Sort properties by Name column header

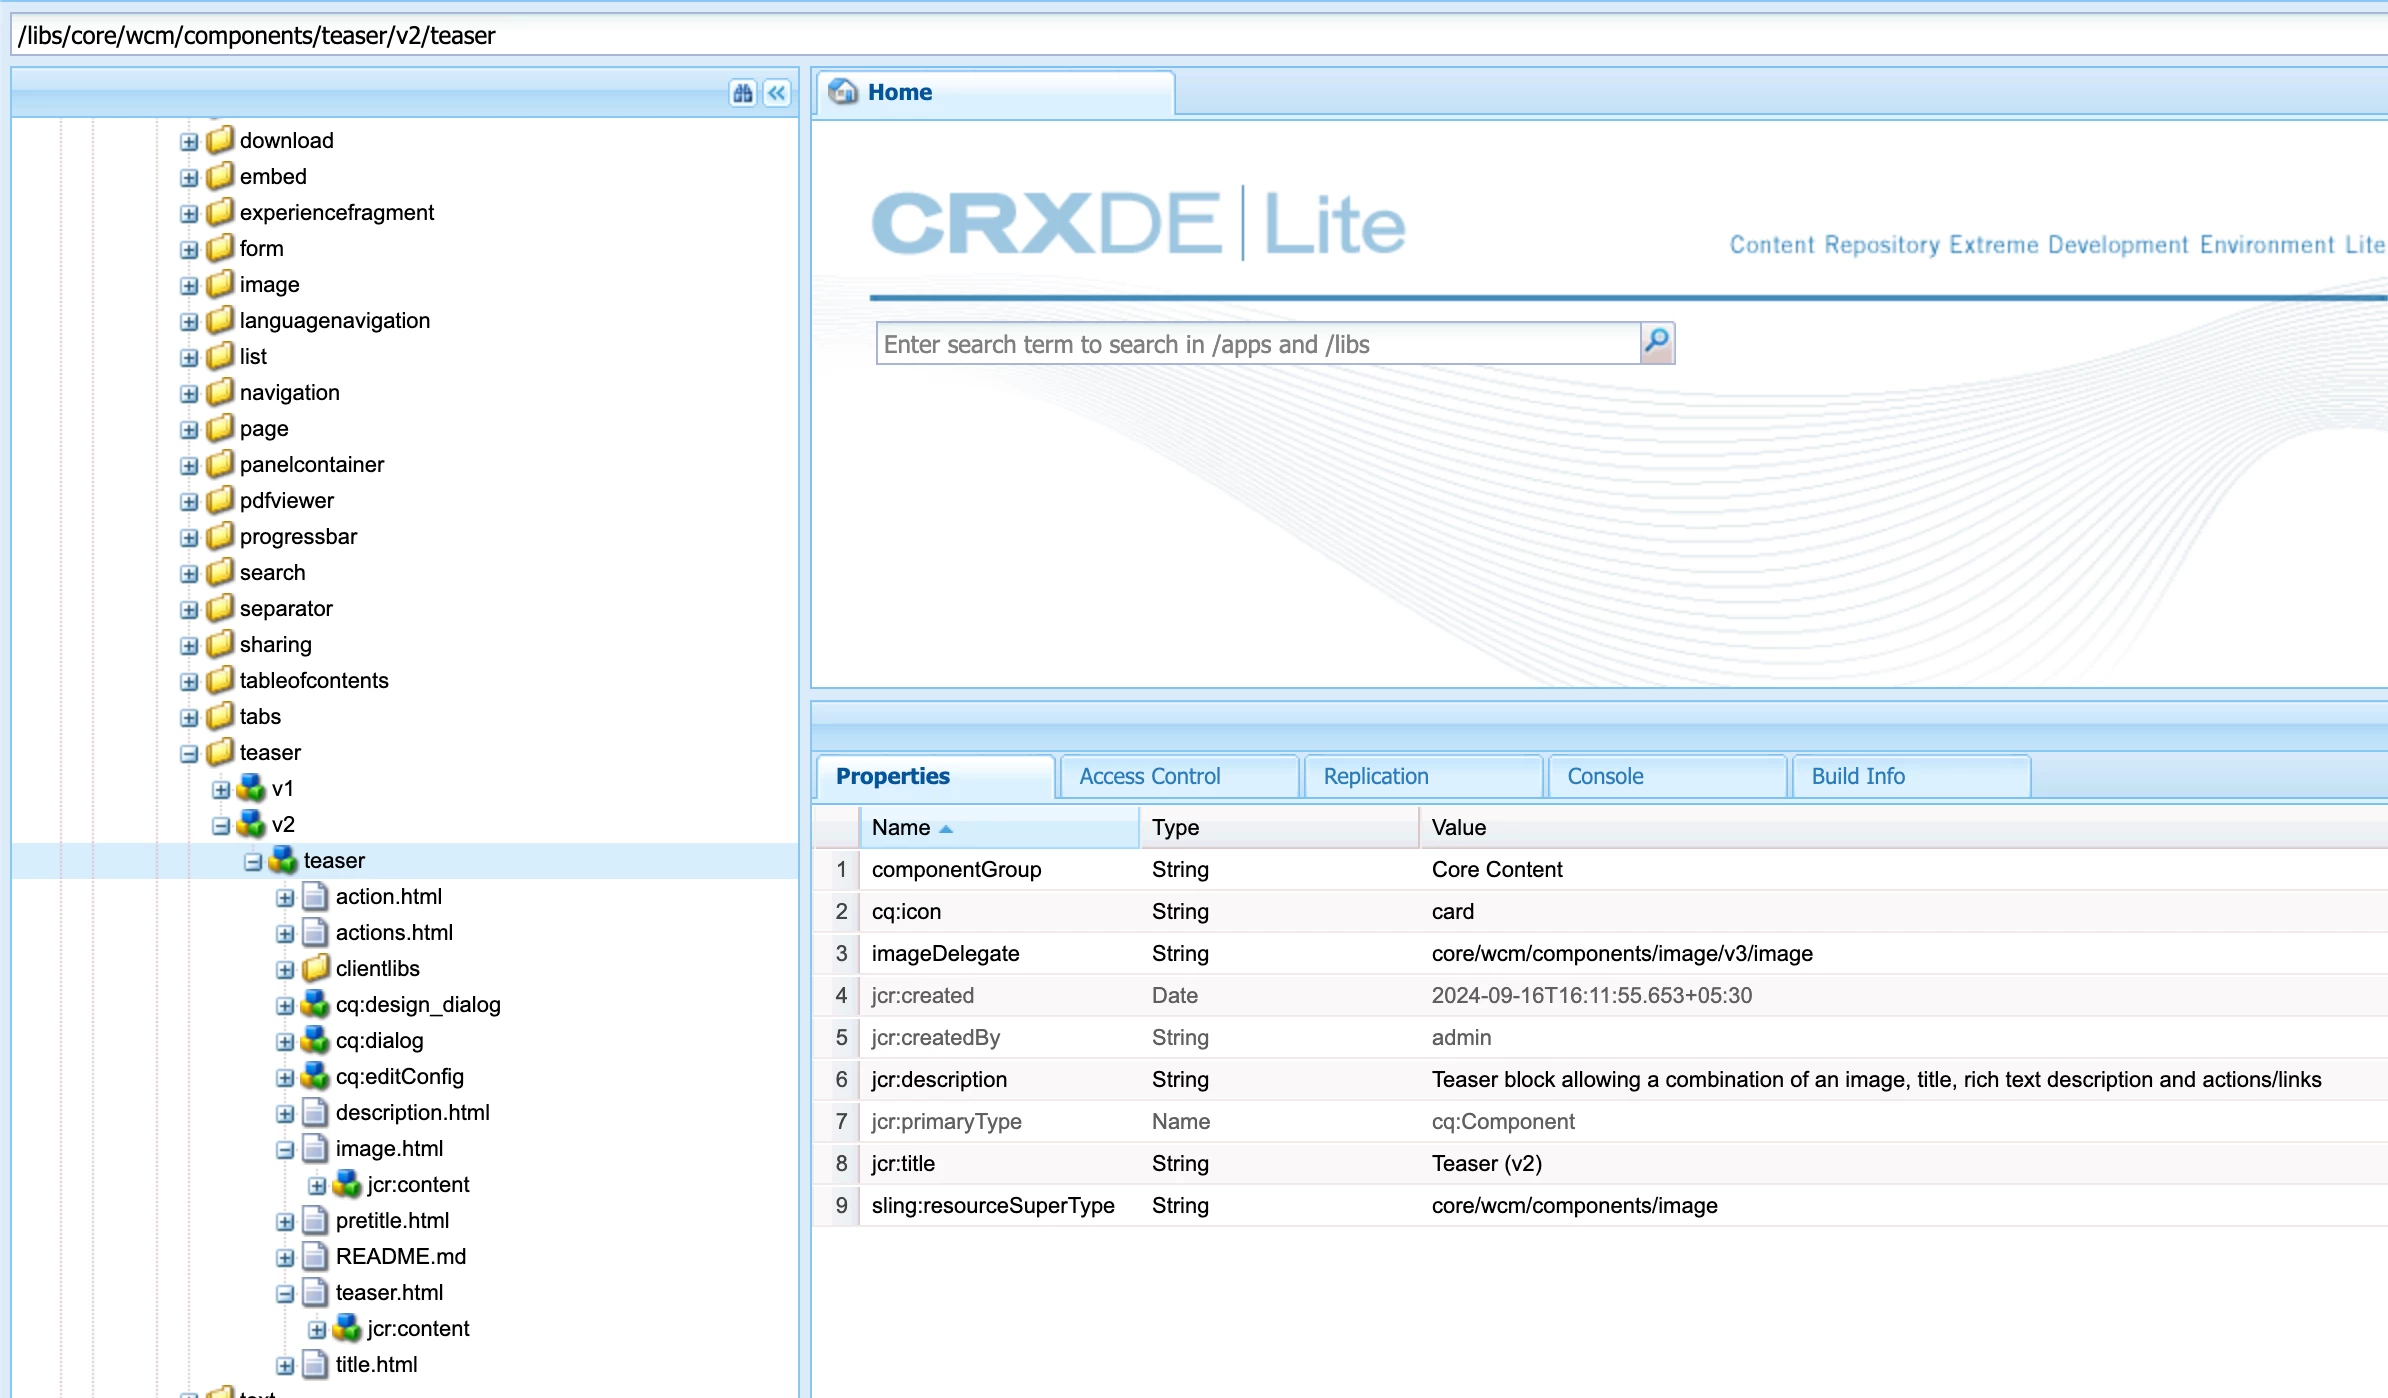coord(901,827)
